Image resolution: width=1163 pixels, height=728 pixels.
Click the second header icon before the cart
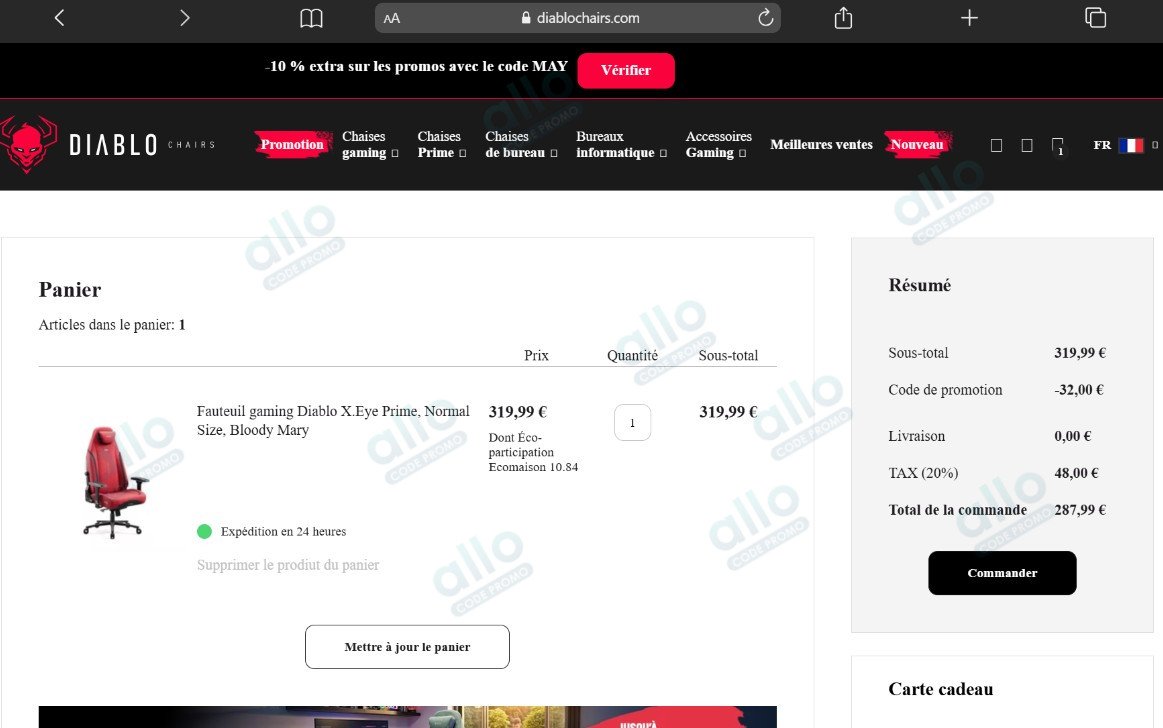point(1027,145)
